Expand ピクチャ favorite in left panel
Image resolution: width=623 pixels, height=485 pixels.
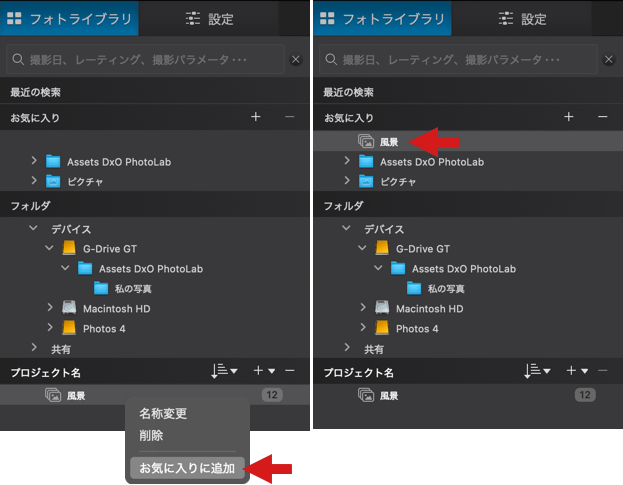point(34,180)
